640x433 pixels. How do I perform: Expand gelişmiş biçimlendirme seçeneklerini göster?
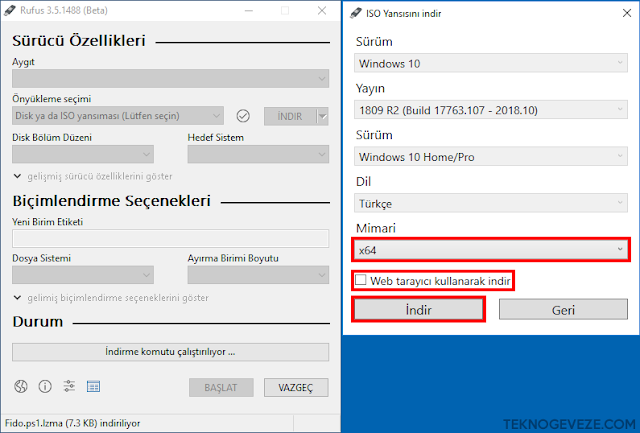[111, 298]
